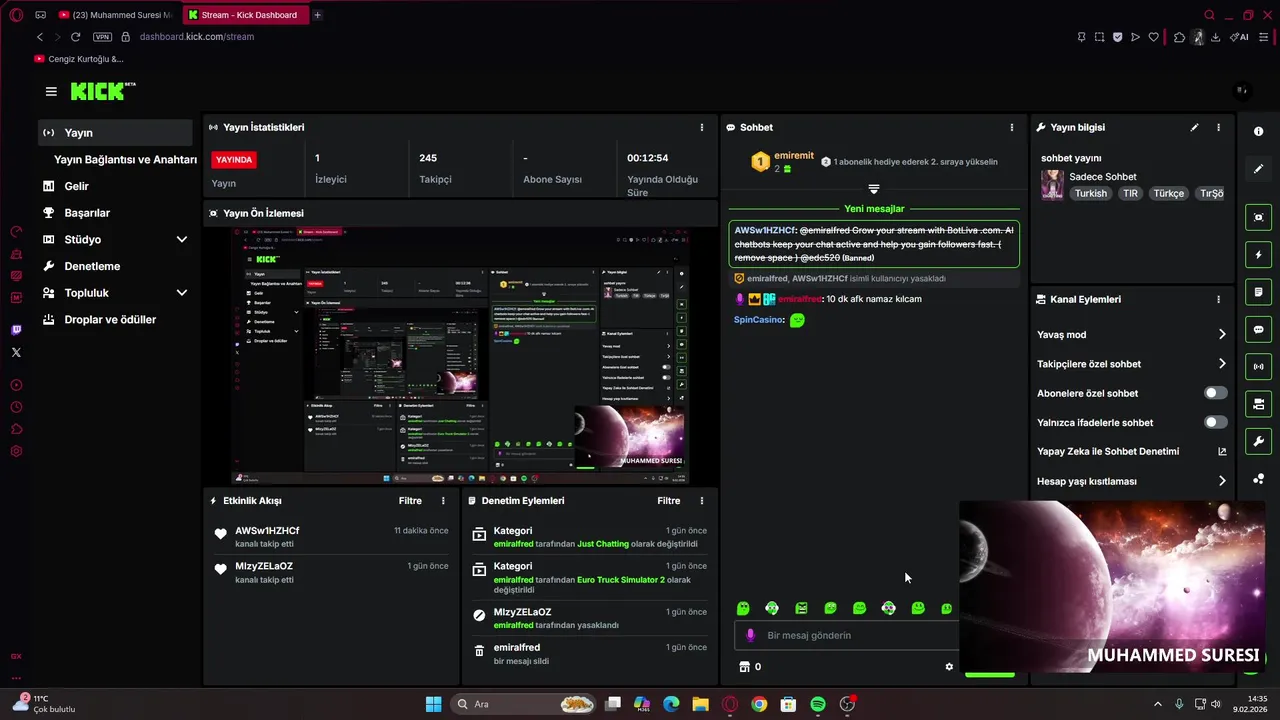Open a new browser tab

[318, 15]
